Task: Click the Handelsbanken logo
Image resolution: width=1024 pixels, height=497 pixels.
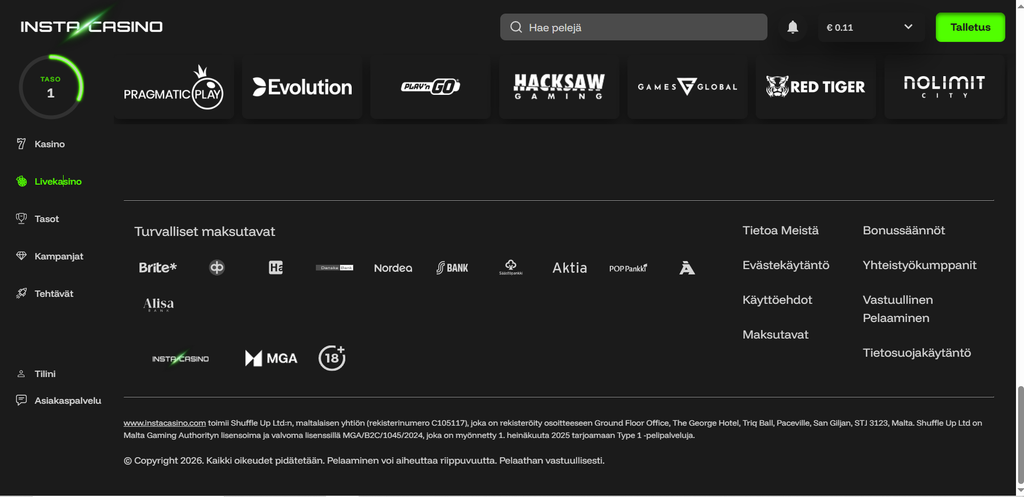Action: point(276,267)
